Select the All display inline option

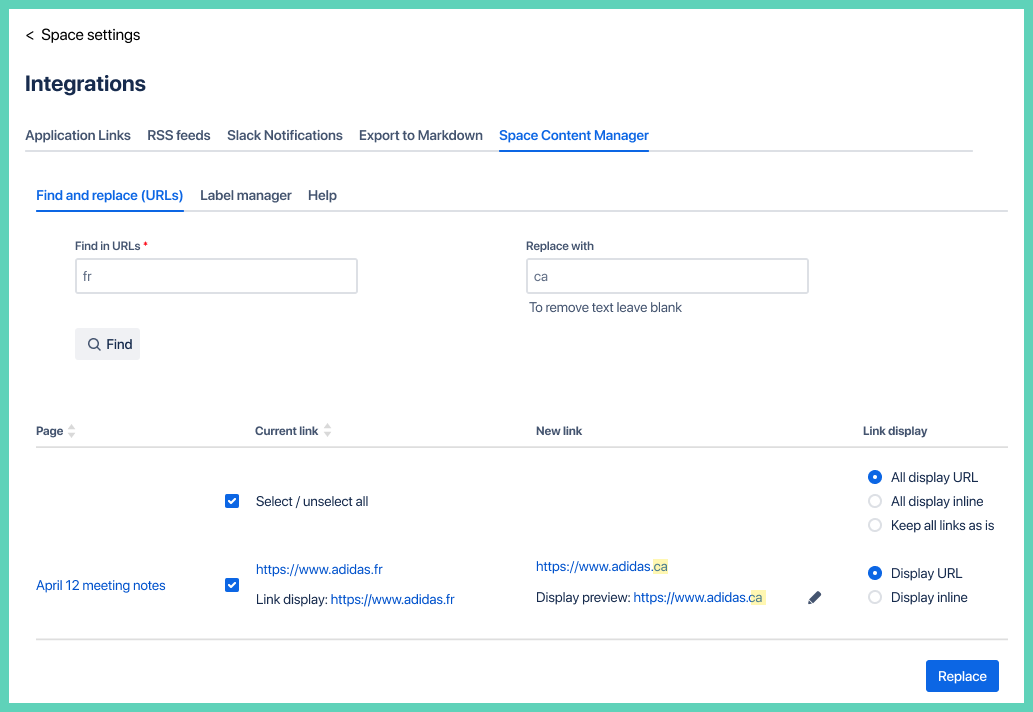click(x=875, y=501)
